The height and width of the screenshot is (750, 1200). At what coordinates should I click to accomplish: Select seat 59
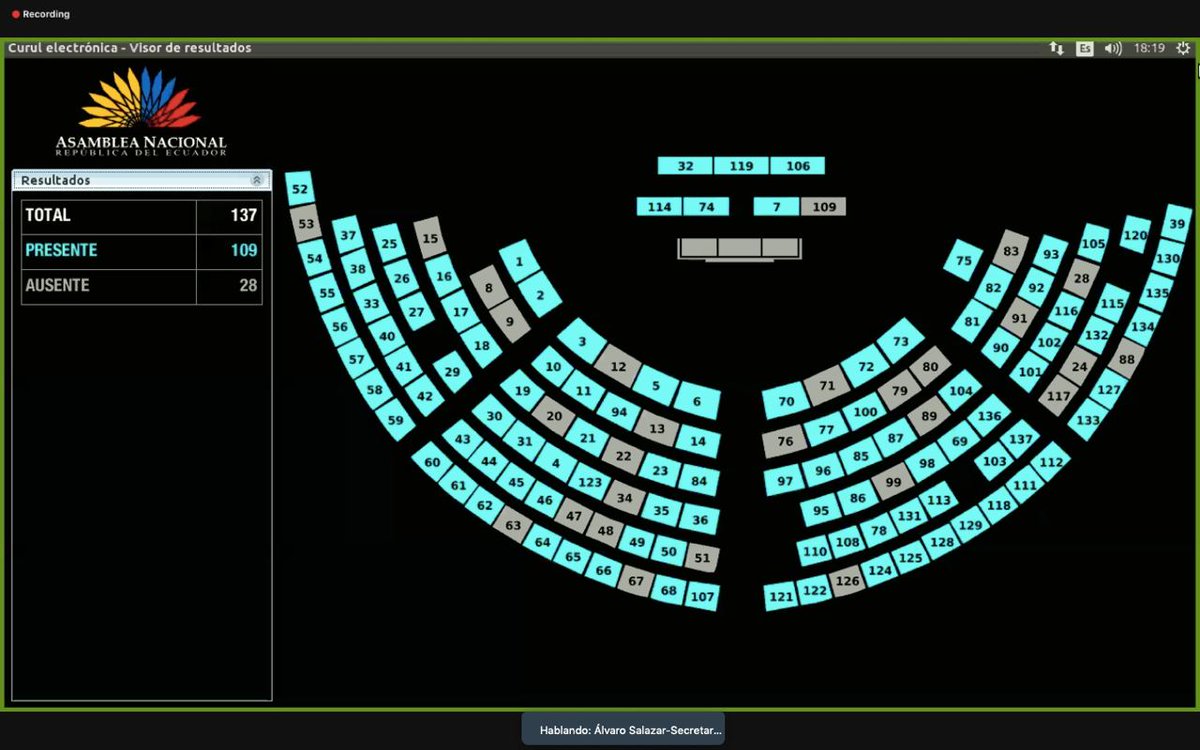(396, 420)
